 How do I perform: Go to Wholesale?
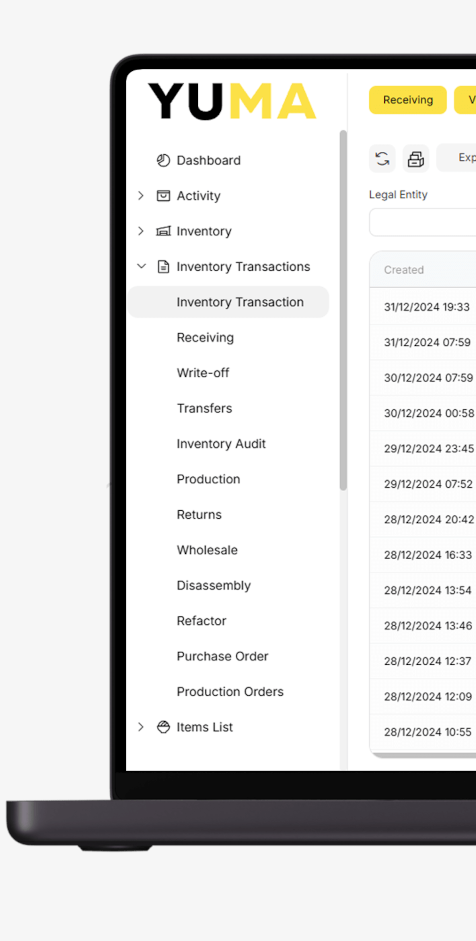[207, 550]
